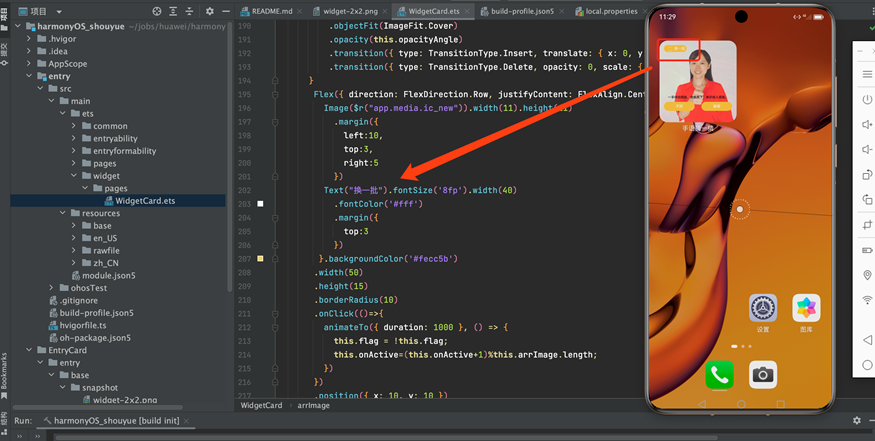Click emulator Wi-Fi network icon
Screen dimensions: 875x441
[867, 300]
